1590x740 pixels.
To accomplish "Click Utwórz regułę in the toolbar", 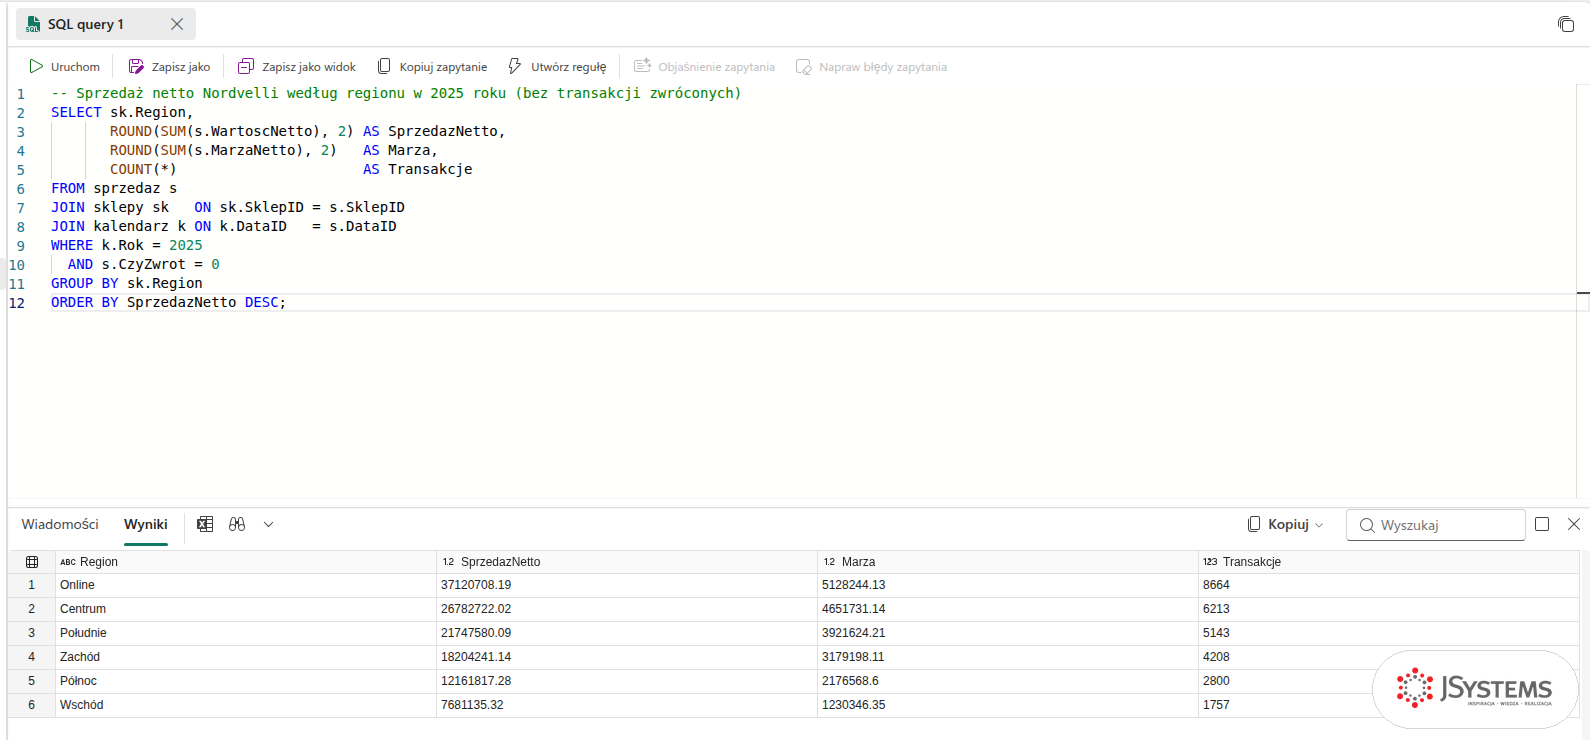I will point(557,67).
